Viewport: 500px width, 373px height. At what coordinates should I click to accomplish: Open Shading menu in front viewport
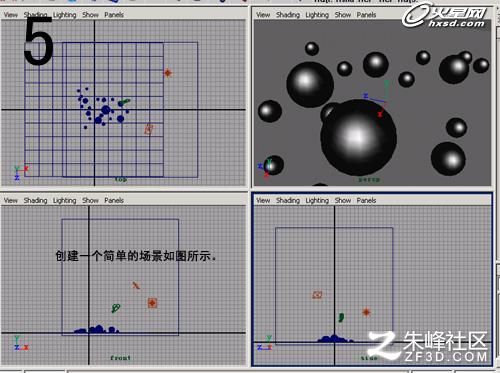(35, 200)
